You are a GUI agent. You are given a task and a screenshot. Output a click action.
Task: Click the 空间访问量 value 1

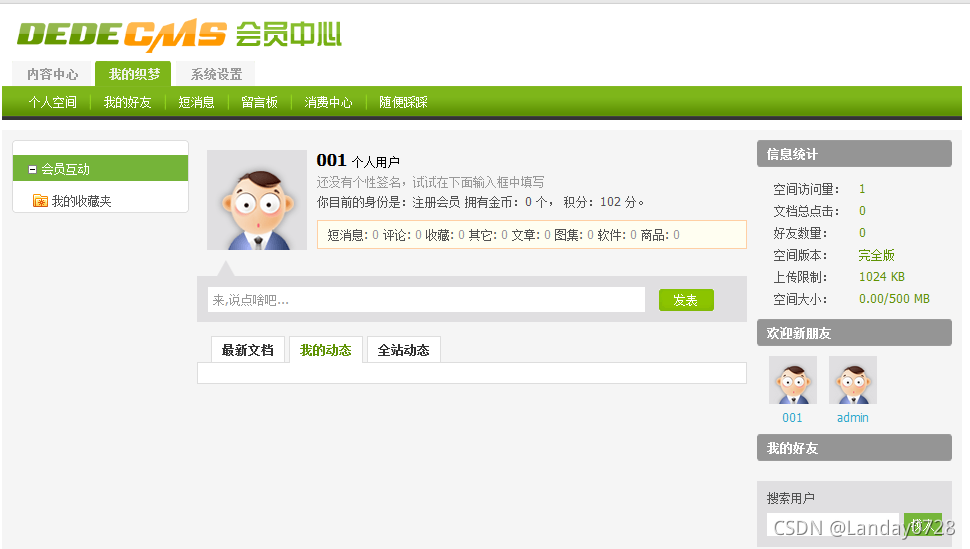pyautogui.click(x=862, y=189)
